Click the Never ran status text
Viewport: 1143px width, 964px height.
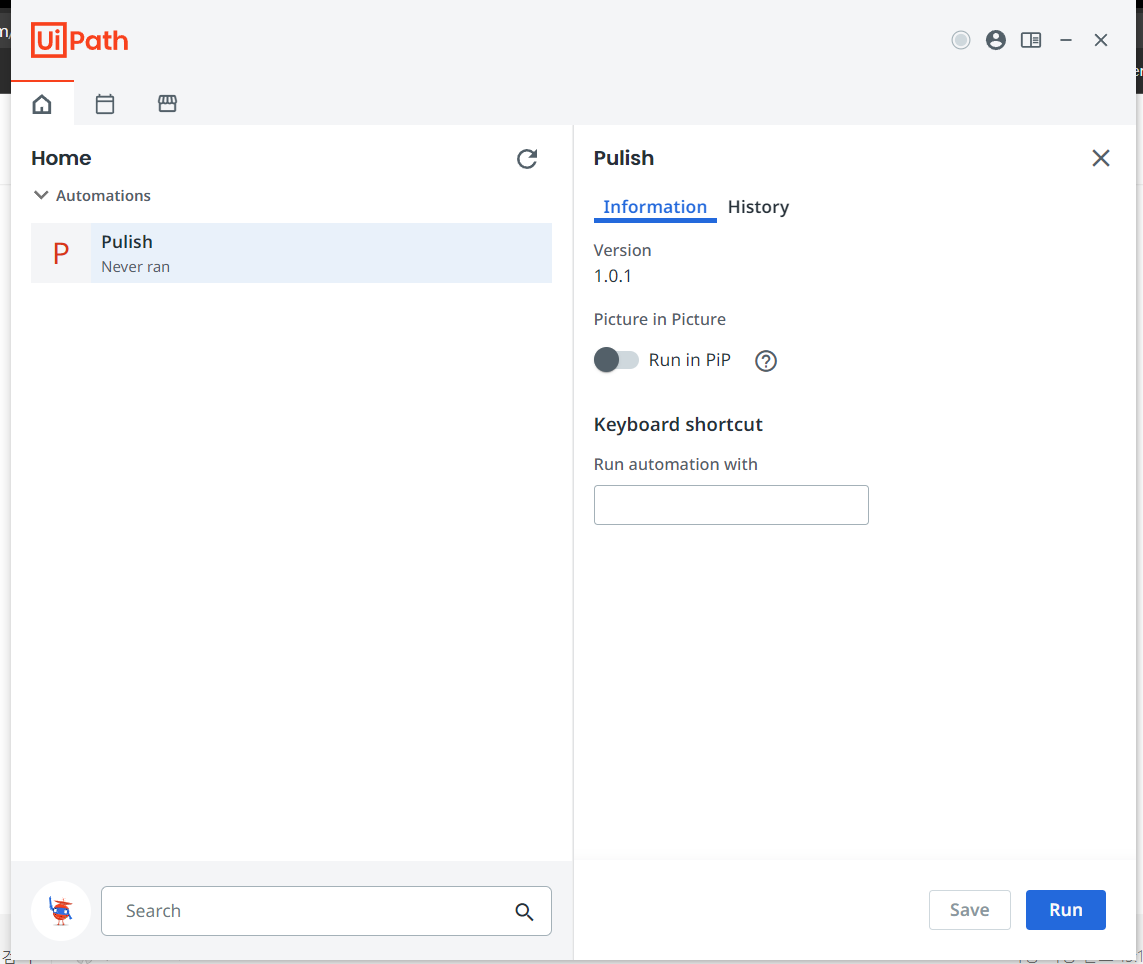[136, 267]
